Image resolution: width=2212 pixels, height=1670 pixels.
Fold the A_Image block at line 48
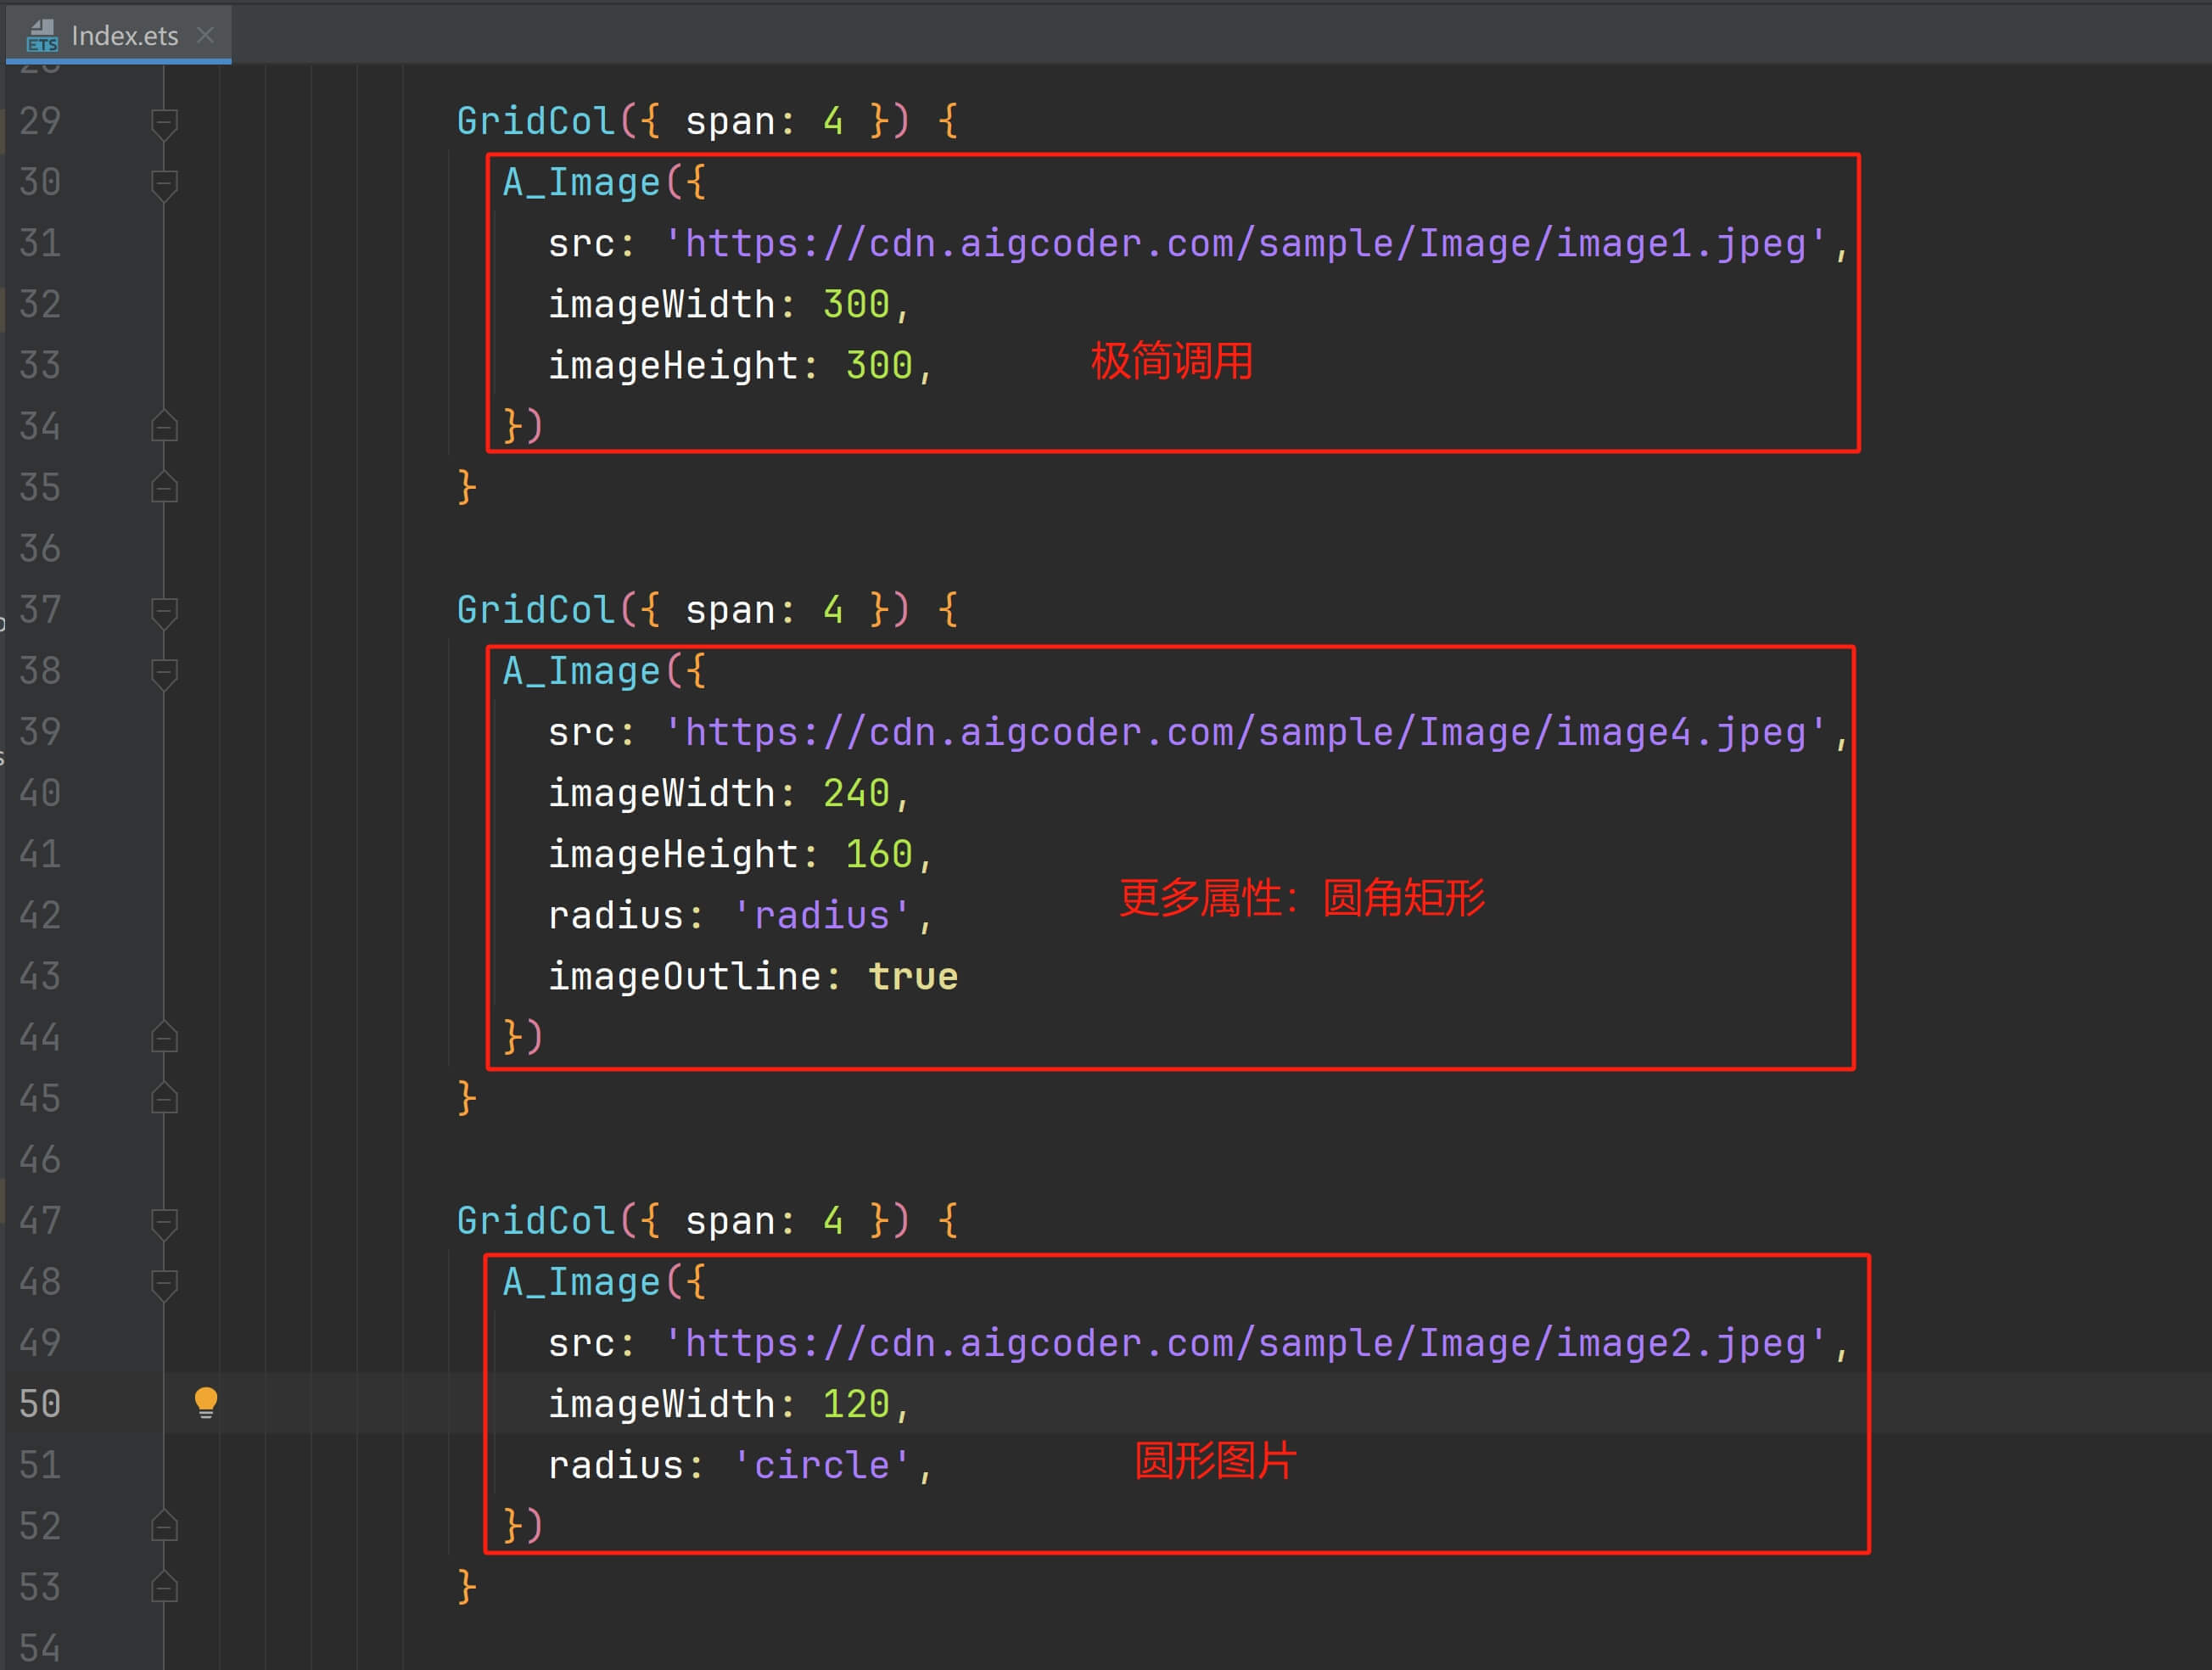click(x=164, y=1284)
